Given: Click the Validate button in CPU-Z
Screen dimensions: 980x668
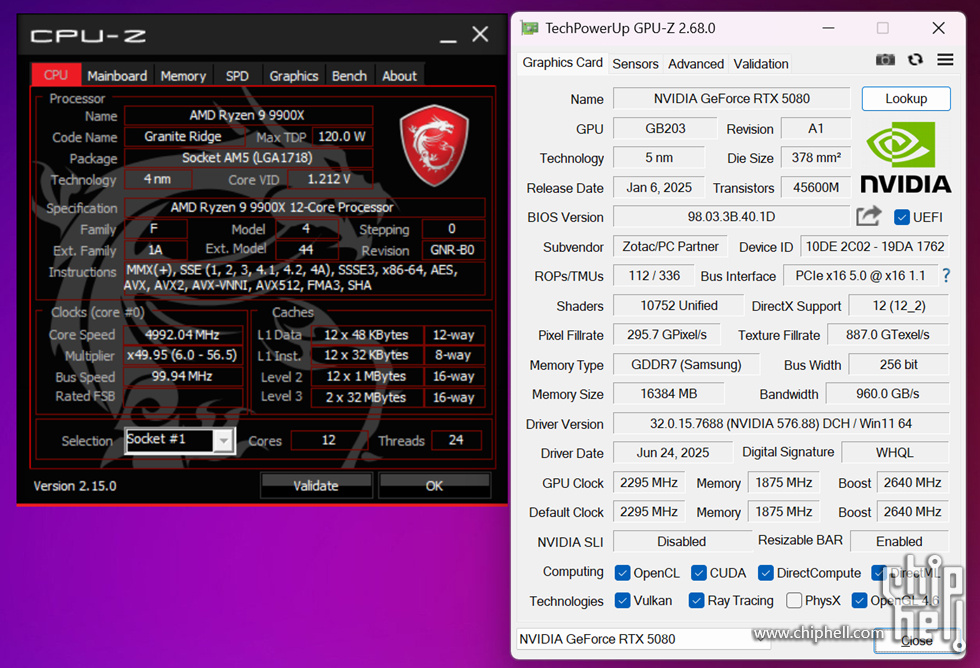Looking at the screenshot, I should (x=315, y=486).
